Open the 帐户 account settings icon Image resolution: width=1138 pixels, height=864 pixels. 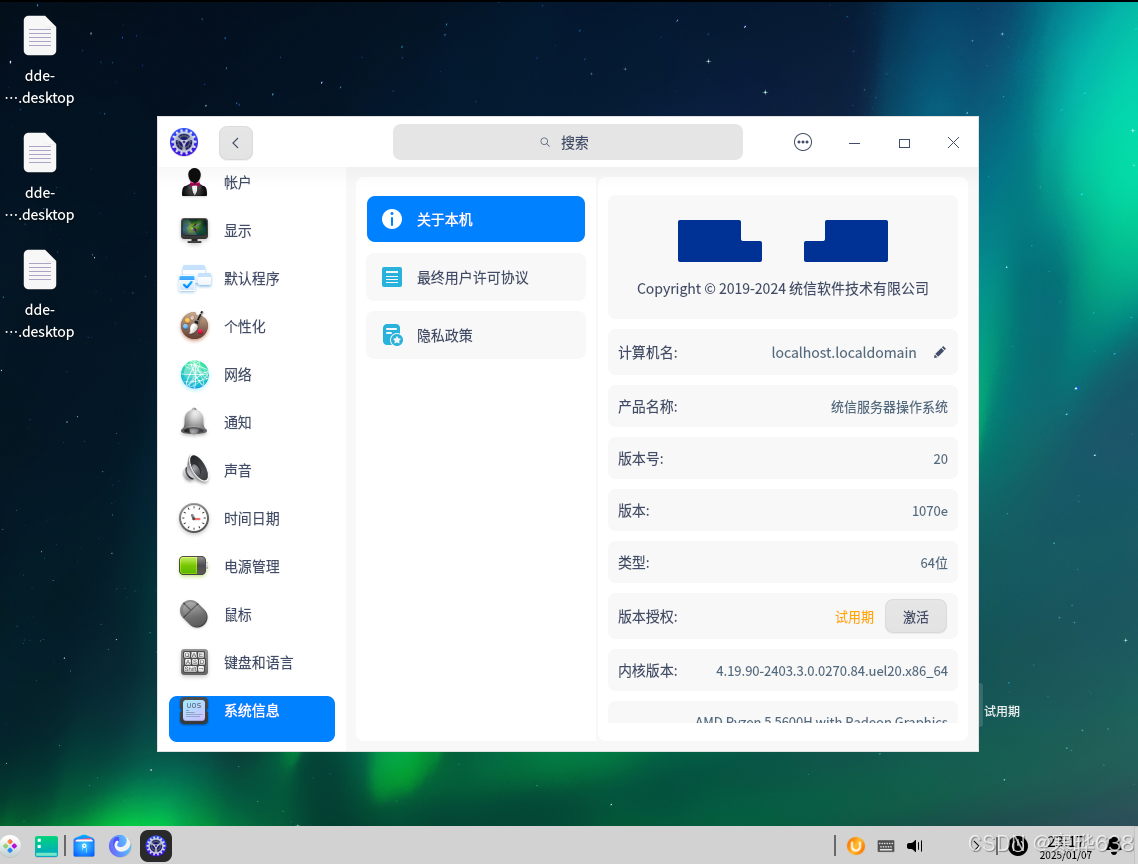[195, 182]
